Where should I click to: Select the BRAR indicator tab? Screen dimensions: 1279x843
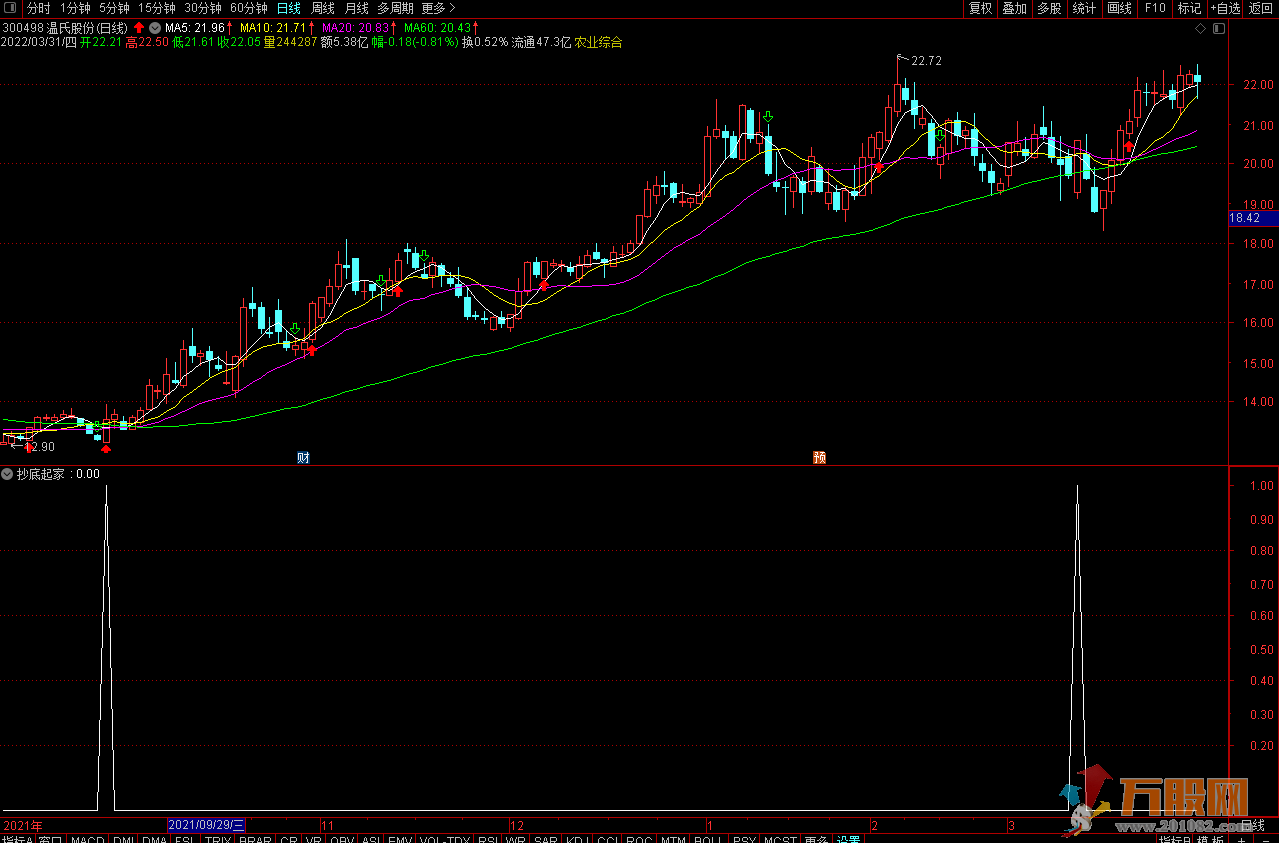[x=255, y=841]
